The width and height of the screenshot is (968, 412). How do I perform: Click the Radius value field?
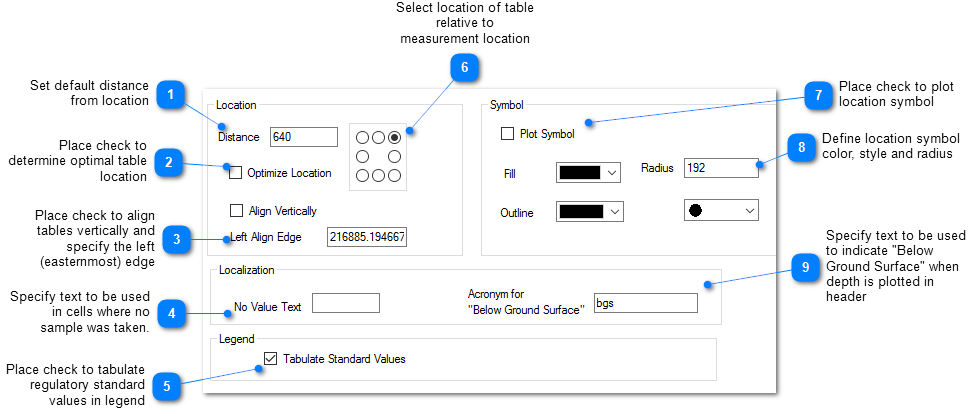tap(720, 167)
